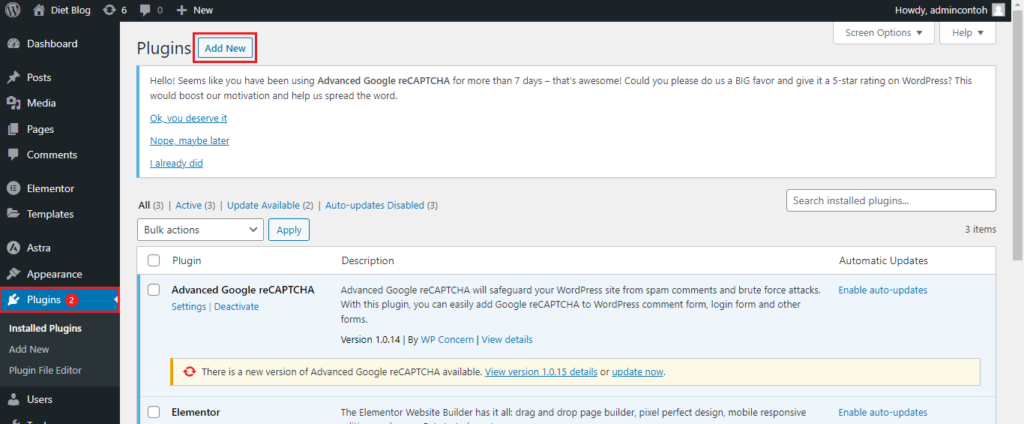The height and width of the screenshot is (424, 1024).
Task: Click the Plugins plug icon in sidebar
Action: tap(13, 300)
